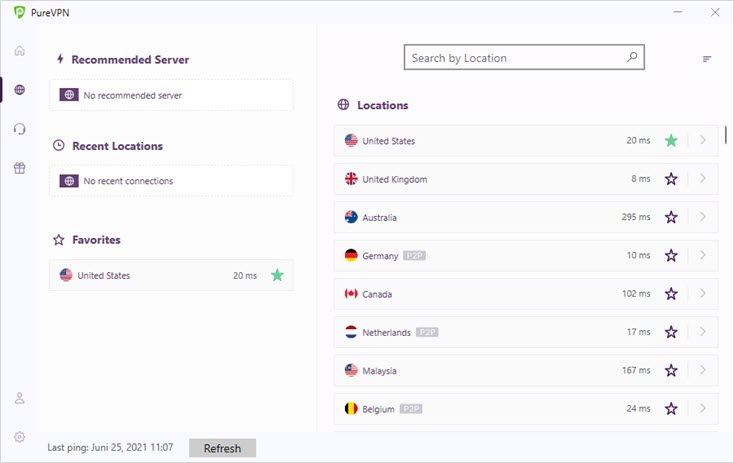The width and height of the screenshot is (734, 463).
Task: Select the globe Locations sidebar icon
Action: point(19,89)
